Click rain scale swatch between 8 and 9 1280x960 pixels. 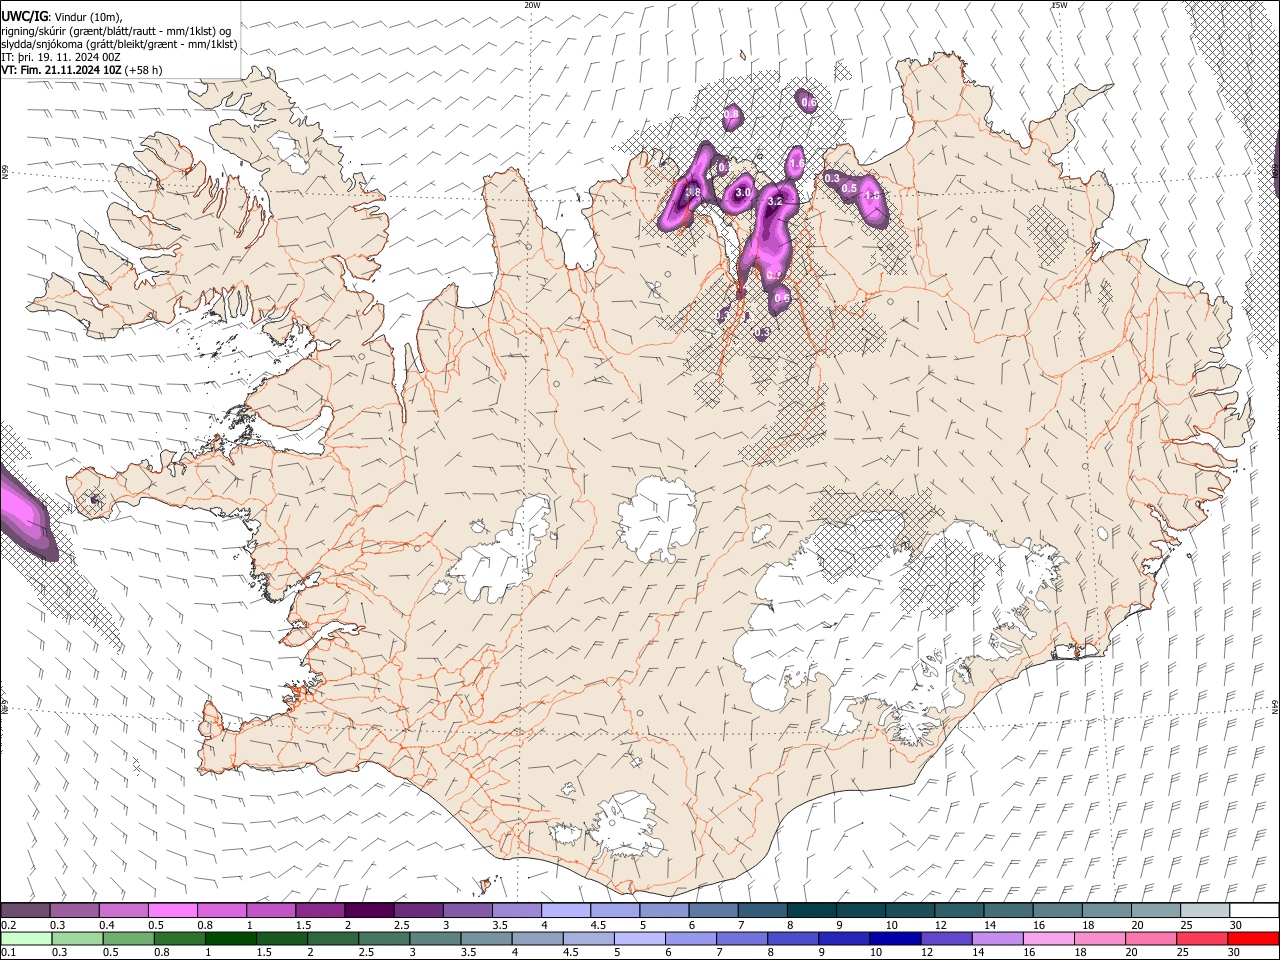coord(793,938)
